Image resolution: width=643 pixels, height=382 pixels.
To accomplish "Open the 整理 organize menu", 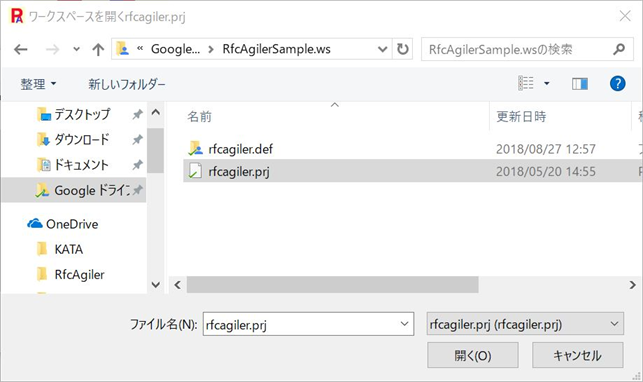I will click(x=38, y=84).
